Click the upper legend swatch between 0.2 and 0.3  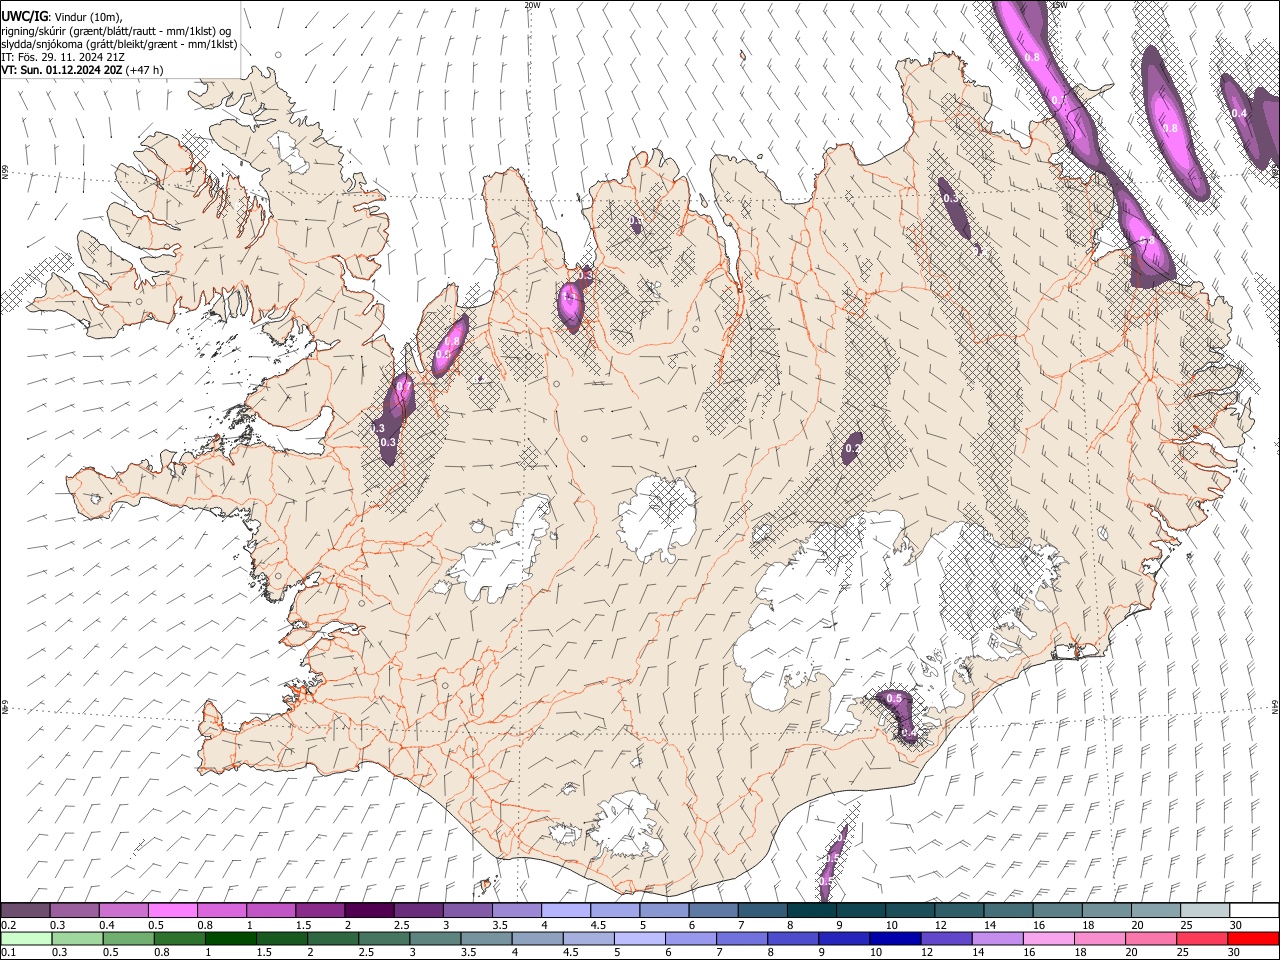pos(25,911)
